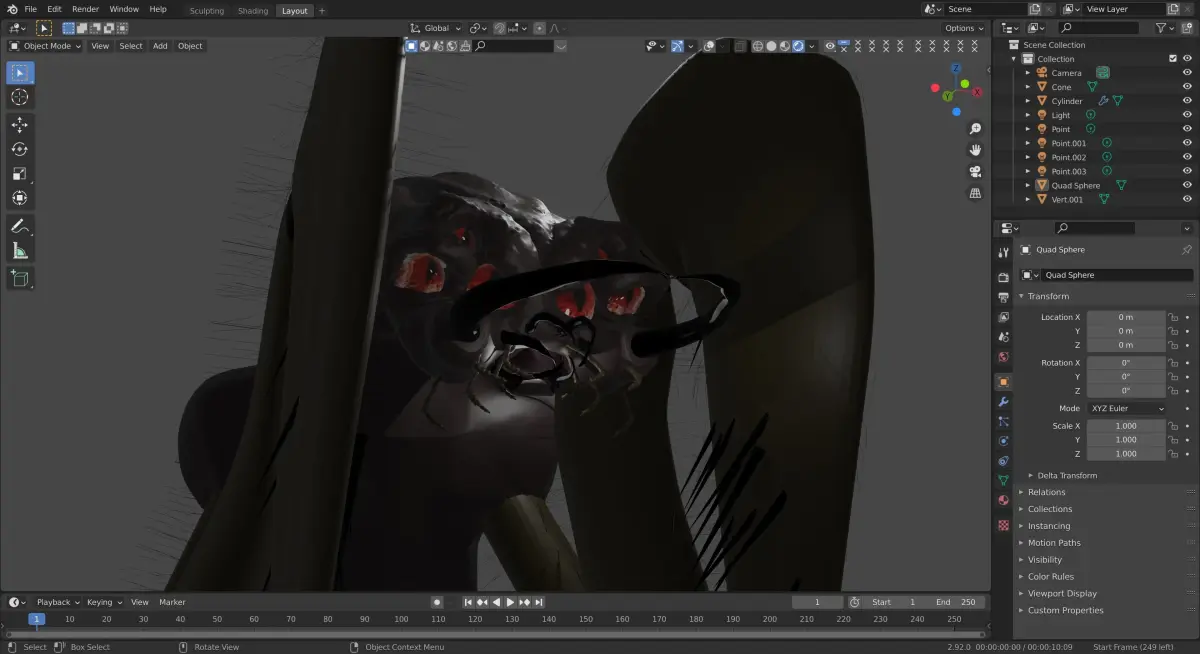The height and width of the screenshot is (654, 1200).
Task: Open the Particles properties tab
Action: [1003, 421]
